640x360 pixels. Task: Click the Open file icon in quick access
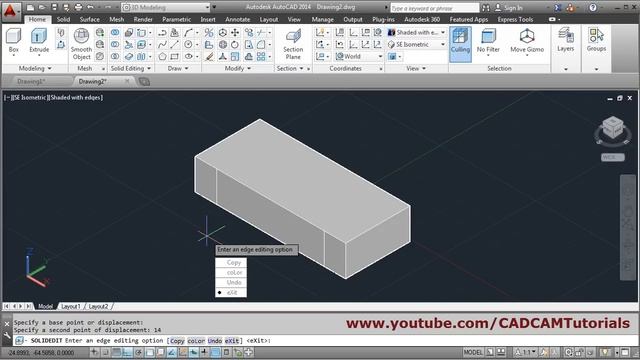42,7
